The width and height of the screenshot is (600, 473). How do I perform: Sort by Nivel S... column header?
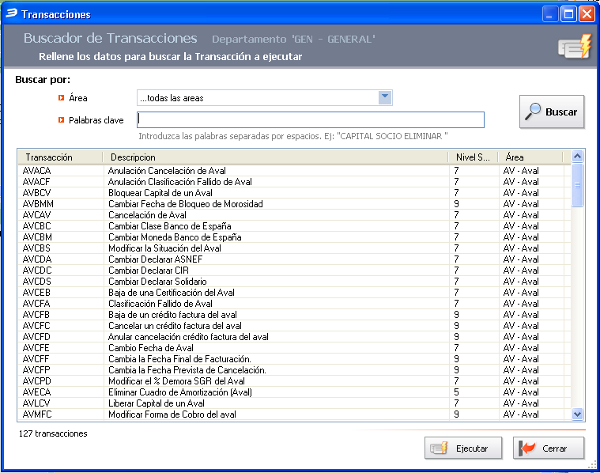pyautogui.click(x=473, y=158)
